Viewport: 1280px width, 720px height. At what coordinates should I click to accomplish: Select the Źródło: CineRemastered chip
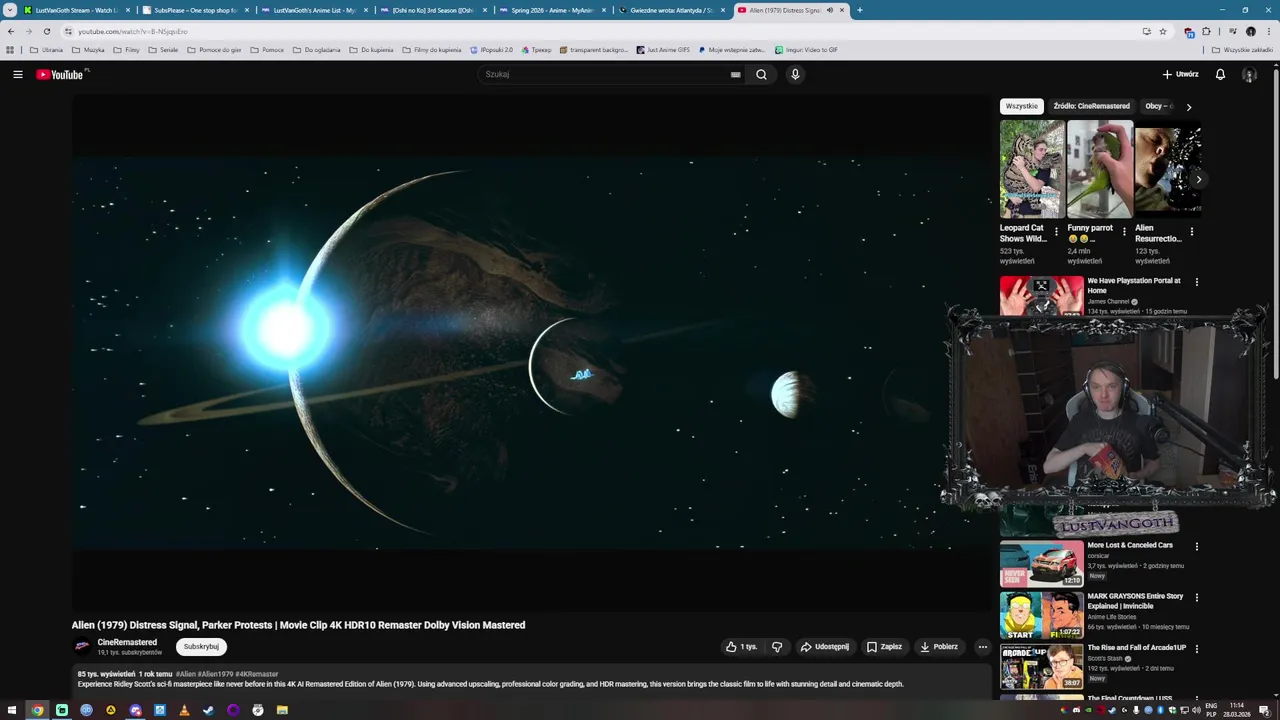[x=1091, y=106]
